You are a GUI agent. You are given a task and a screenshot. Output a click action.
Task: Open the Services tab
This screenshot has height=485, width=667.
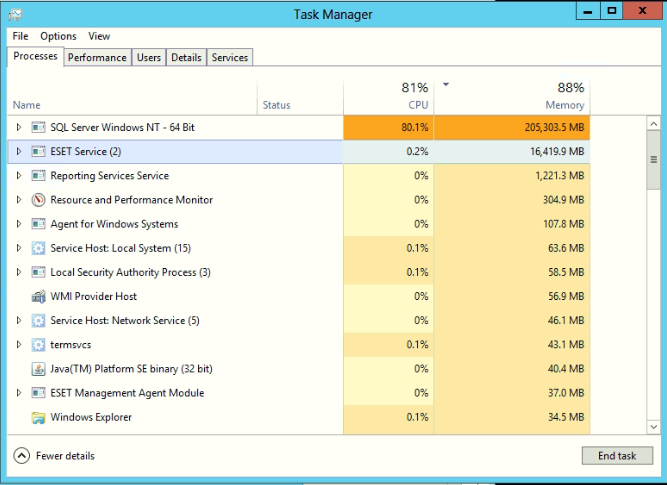pos(229,58)
